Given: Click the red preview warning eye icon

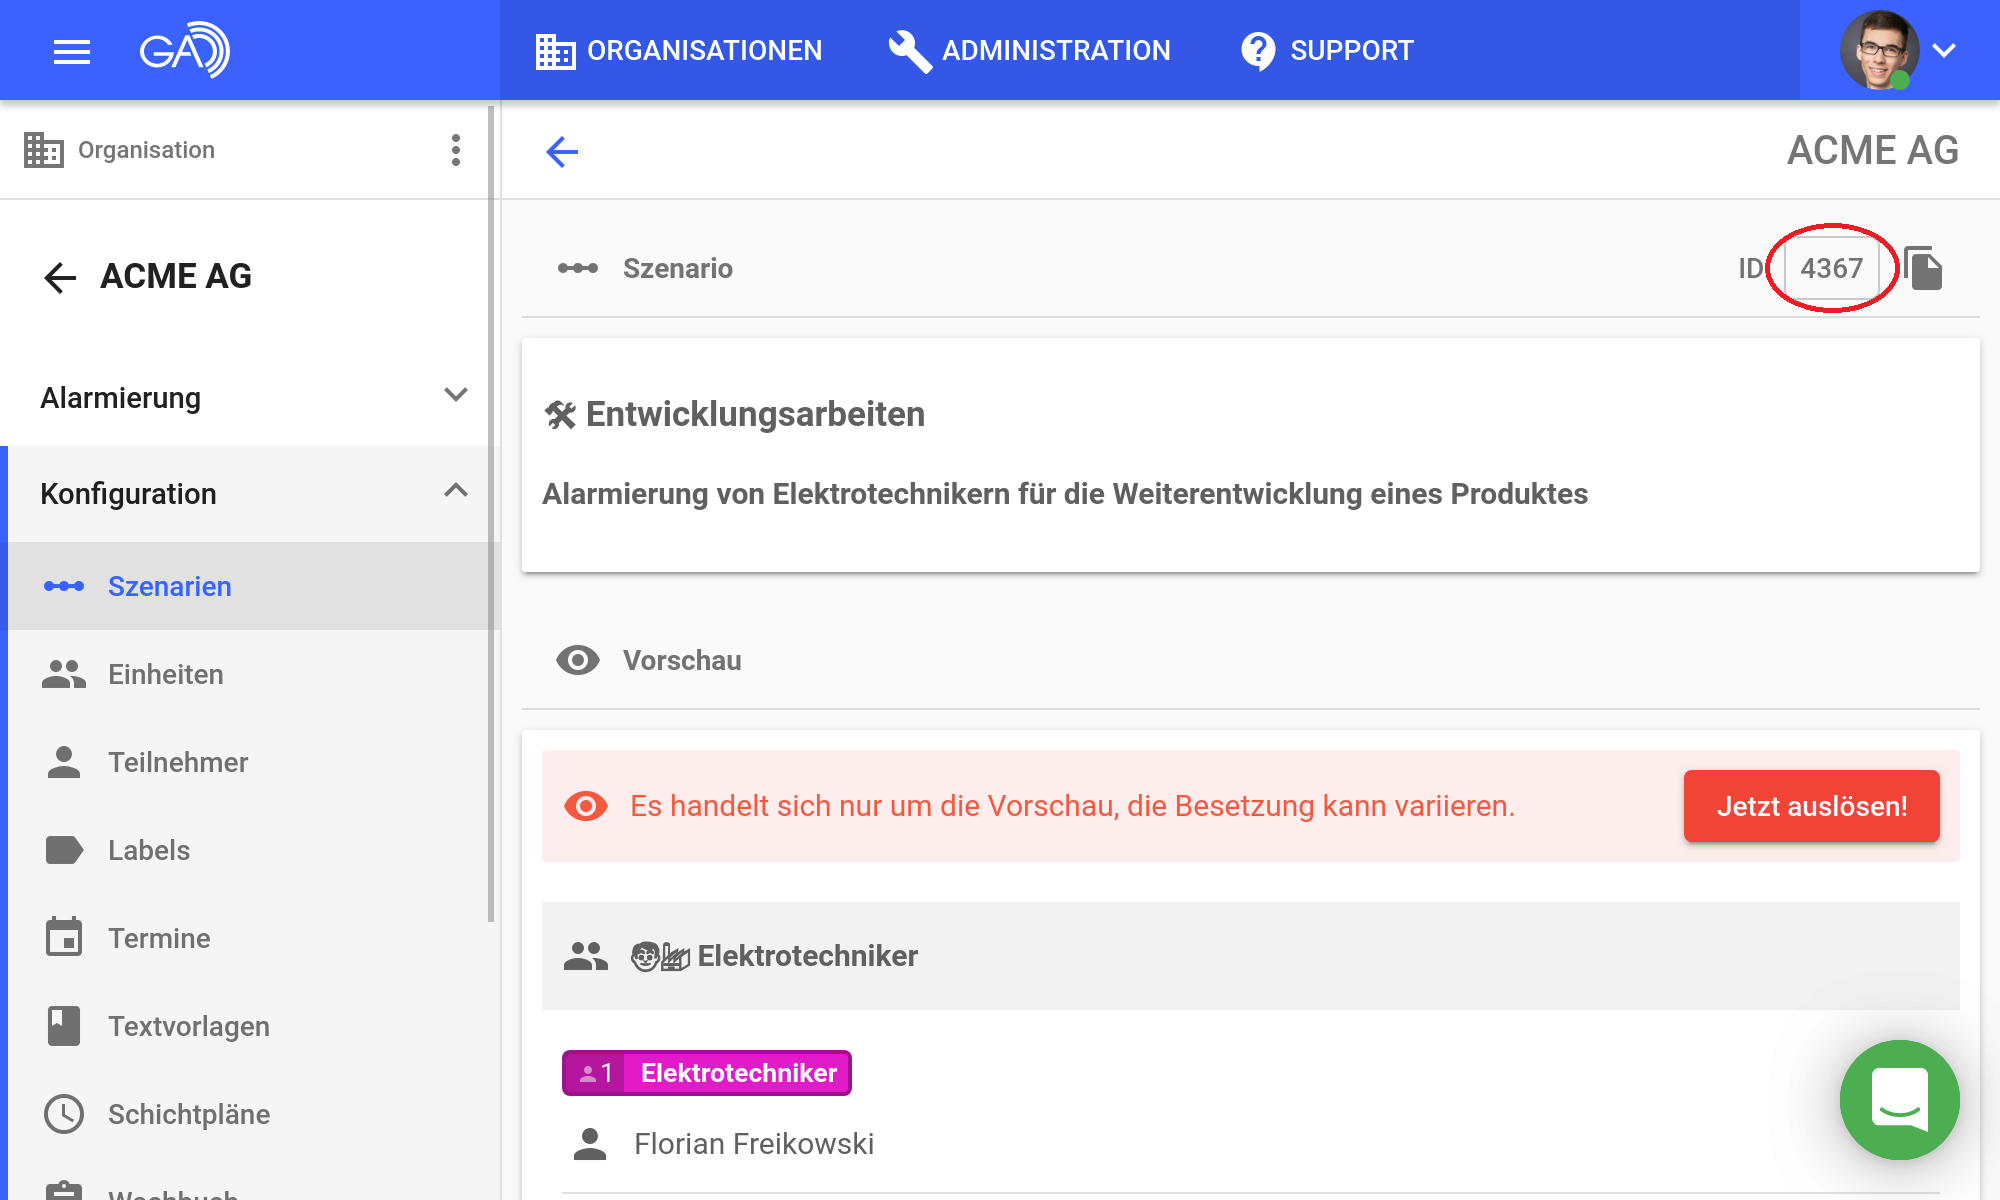Looking at the screenshot, I should pyautogui.click(x=585, y=806).
